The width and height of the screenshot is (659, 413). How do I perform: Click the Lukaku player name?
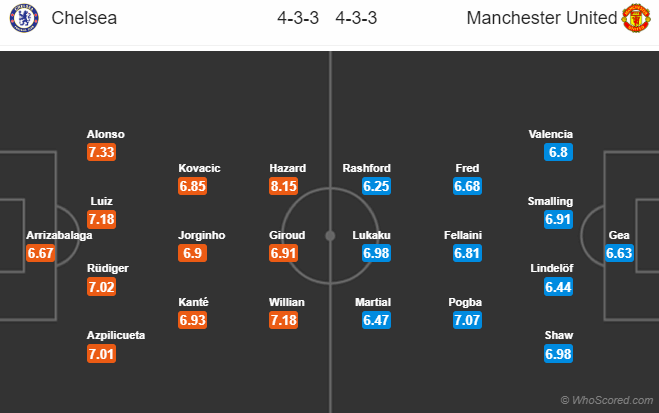point(372,235)
